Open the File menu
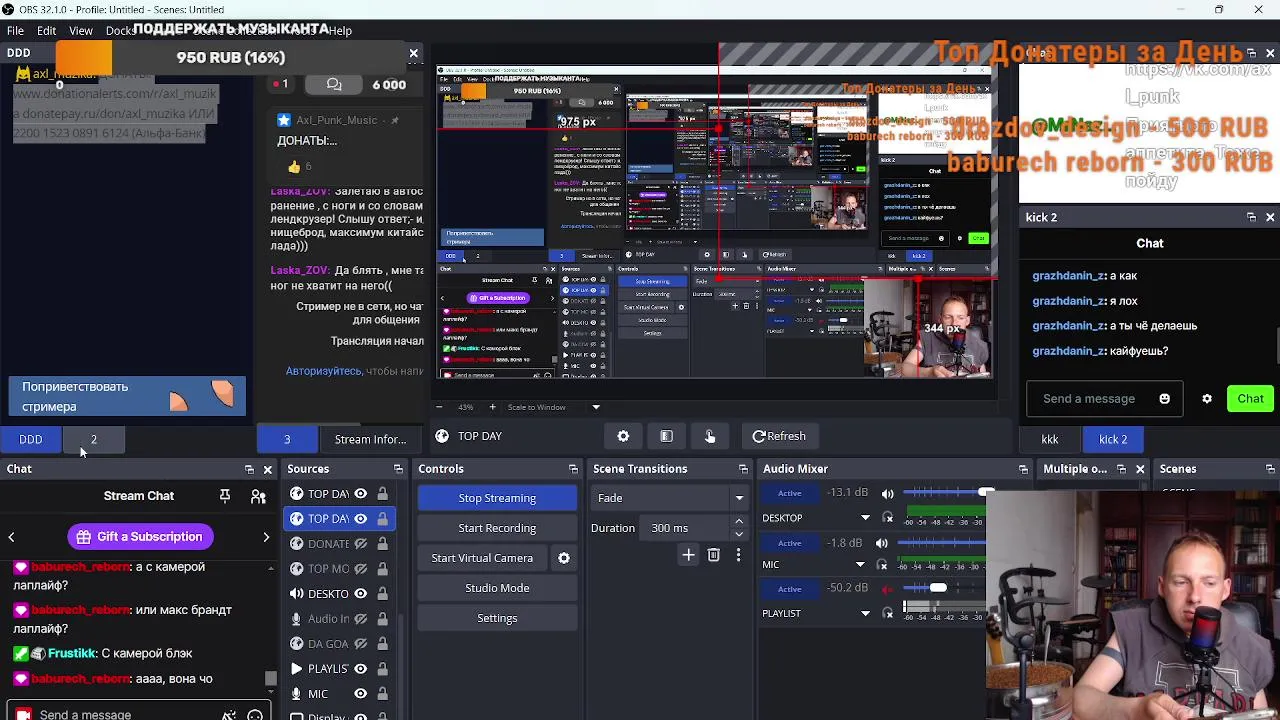Viewport: 1280px width, 720px height. coord(16,31)
